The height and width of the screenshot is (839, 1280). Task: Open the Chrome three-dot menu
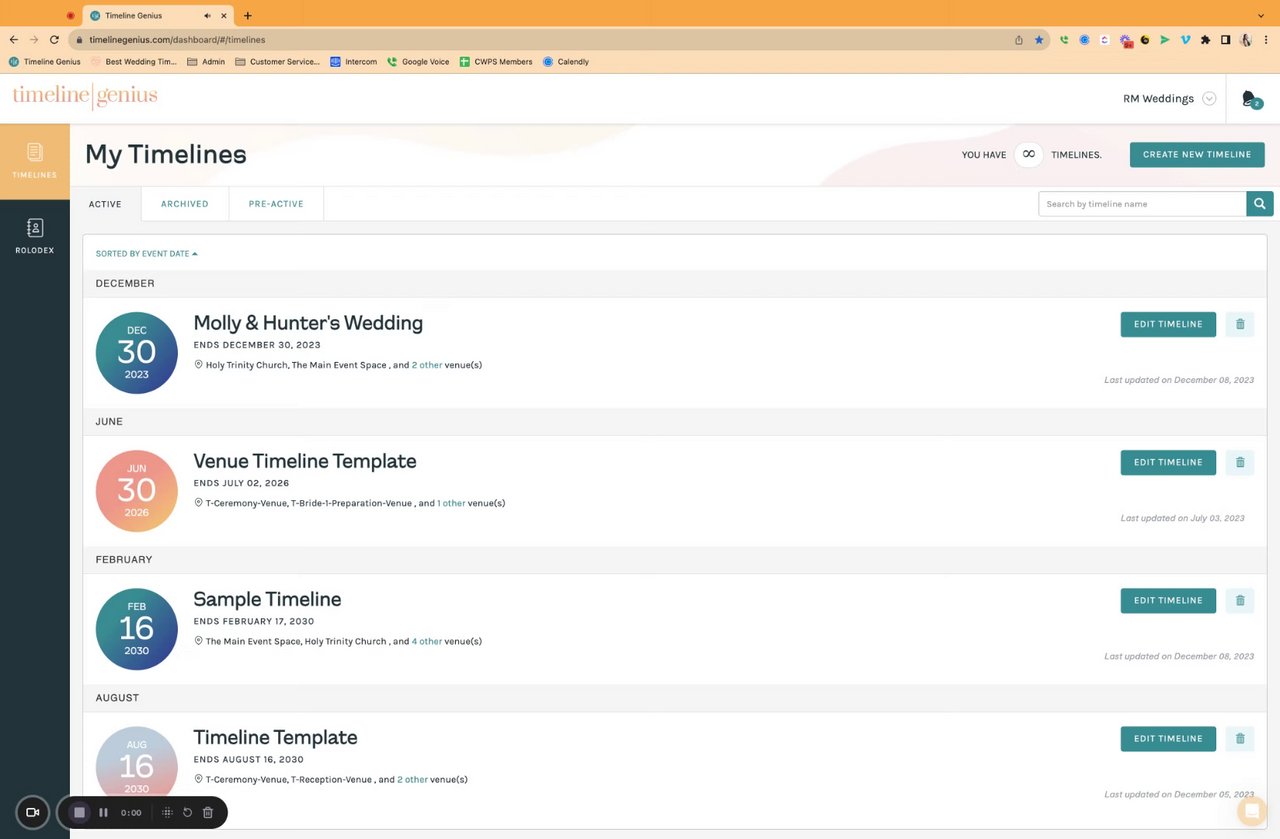pos(1265,40)
